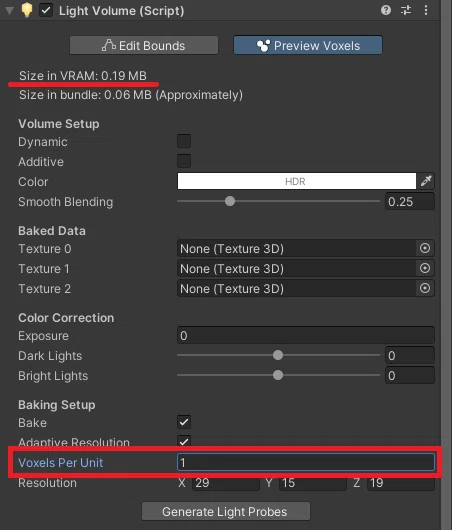Viewport: 452px width, 530px height.
Task: Click the Dark Lights slider handle
Action: click(278, 355)
